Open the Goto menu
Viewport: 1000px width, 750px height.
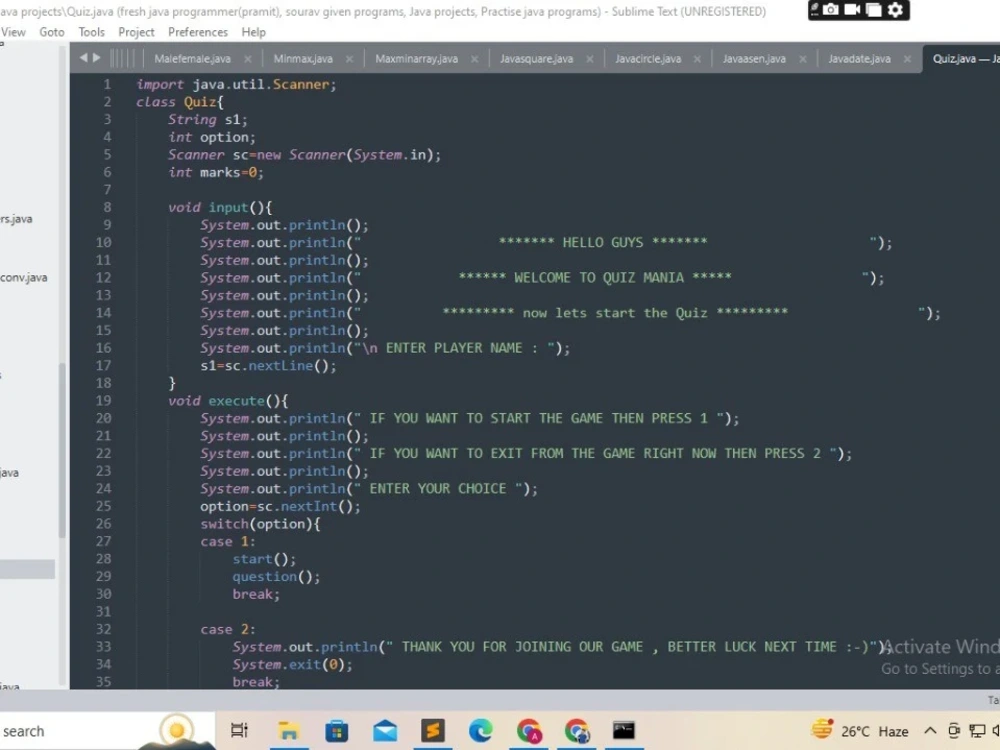coord(52,32)
